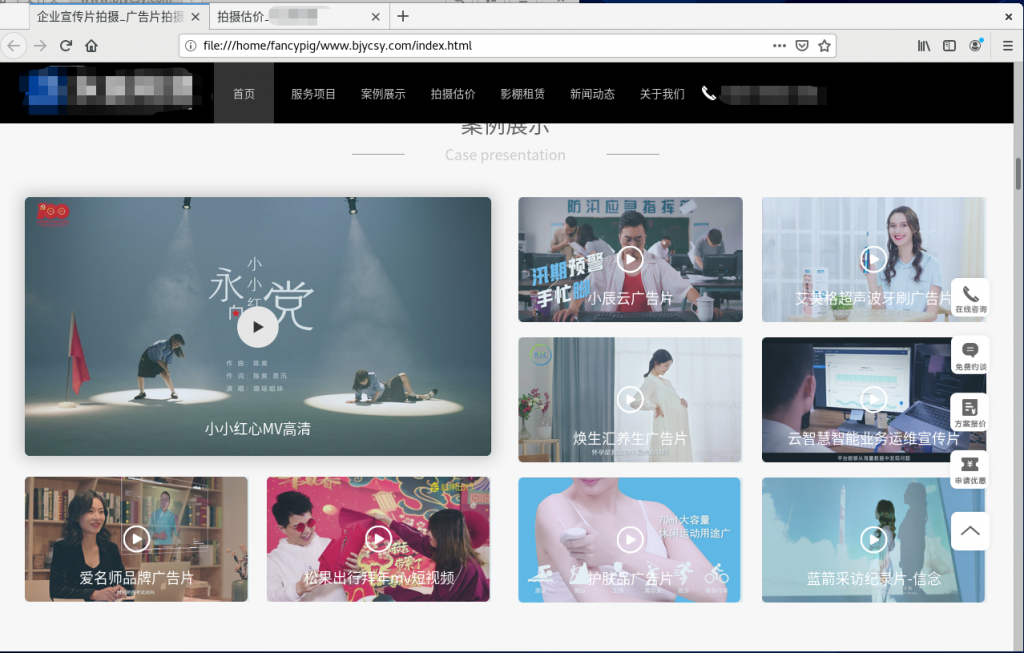Bookmark this page with the star
The height and width of the screenshot is (653, 1024).
(824, 46)
